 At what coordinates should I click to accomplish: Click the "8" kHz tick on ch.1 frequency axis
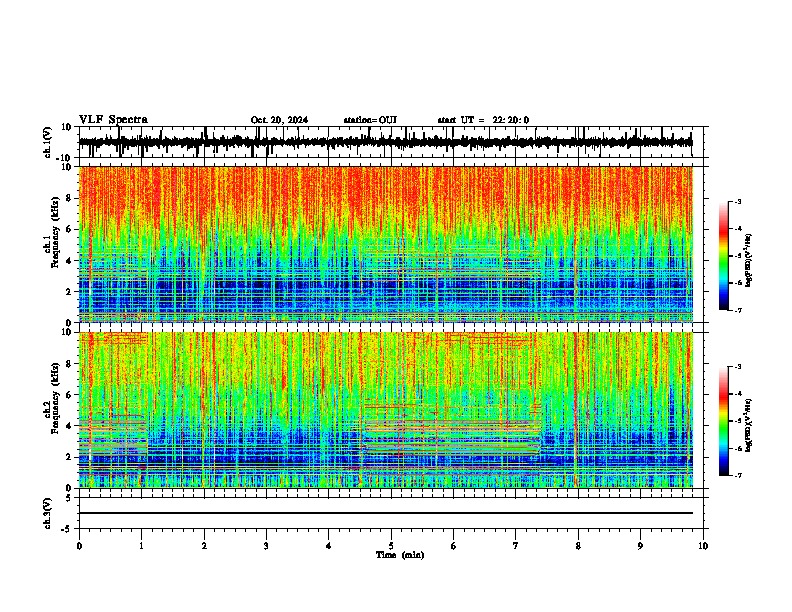[x=69, y=198]
